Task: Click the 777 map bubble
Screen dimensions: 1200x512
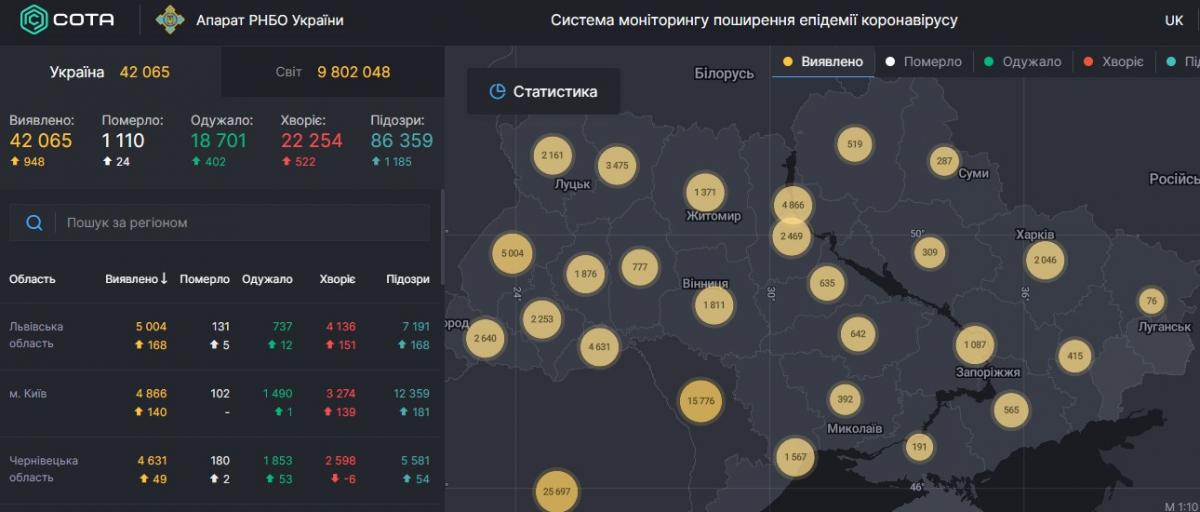Action: pos(640,267)
